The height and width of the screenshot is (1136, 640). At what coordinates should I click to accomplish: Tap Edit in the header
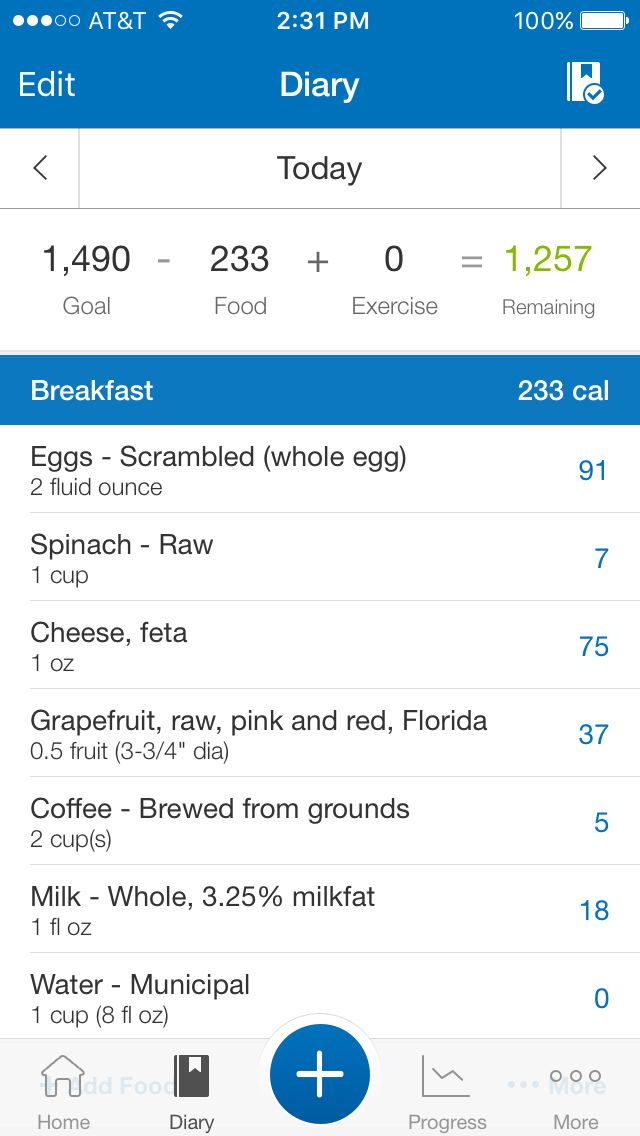[x=47, y=84]
